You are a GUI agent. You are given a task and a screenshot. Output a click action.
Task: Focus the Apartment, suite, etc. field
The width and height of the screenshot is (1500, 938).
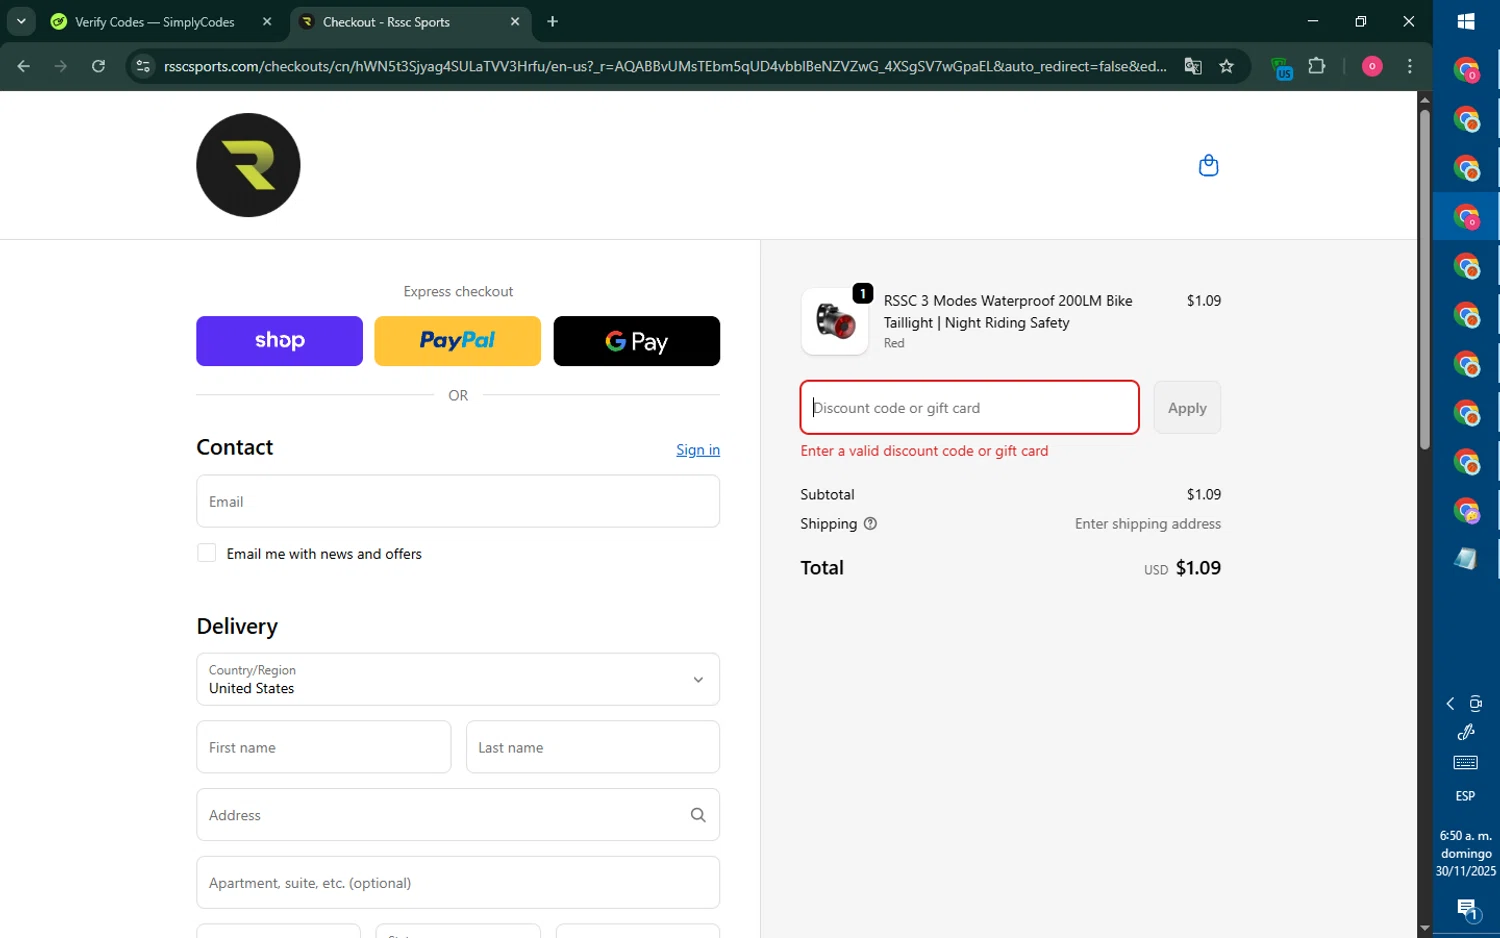(458, 883)
